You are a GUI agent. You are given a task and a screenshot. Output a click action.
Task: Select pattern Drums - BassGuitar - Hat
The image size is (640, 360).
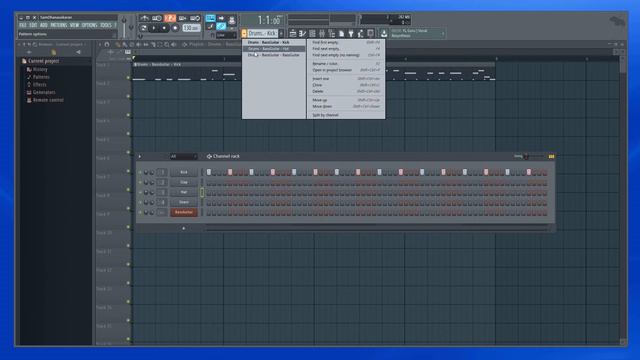(x=274, y=49)
